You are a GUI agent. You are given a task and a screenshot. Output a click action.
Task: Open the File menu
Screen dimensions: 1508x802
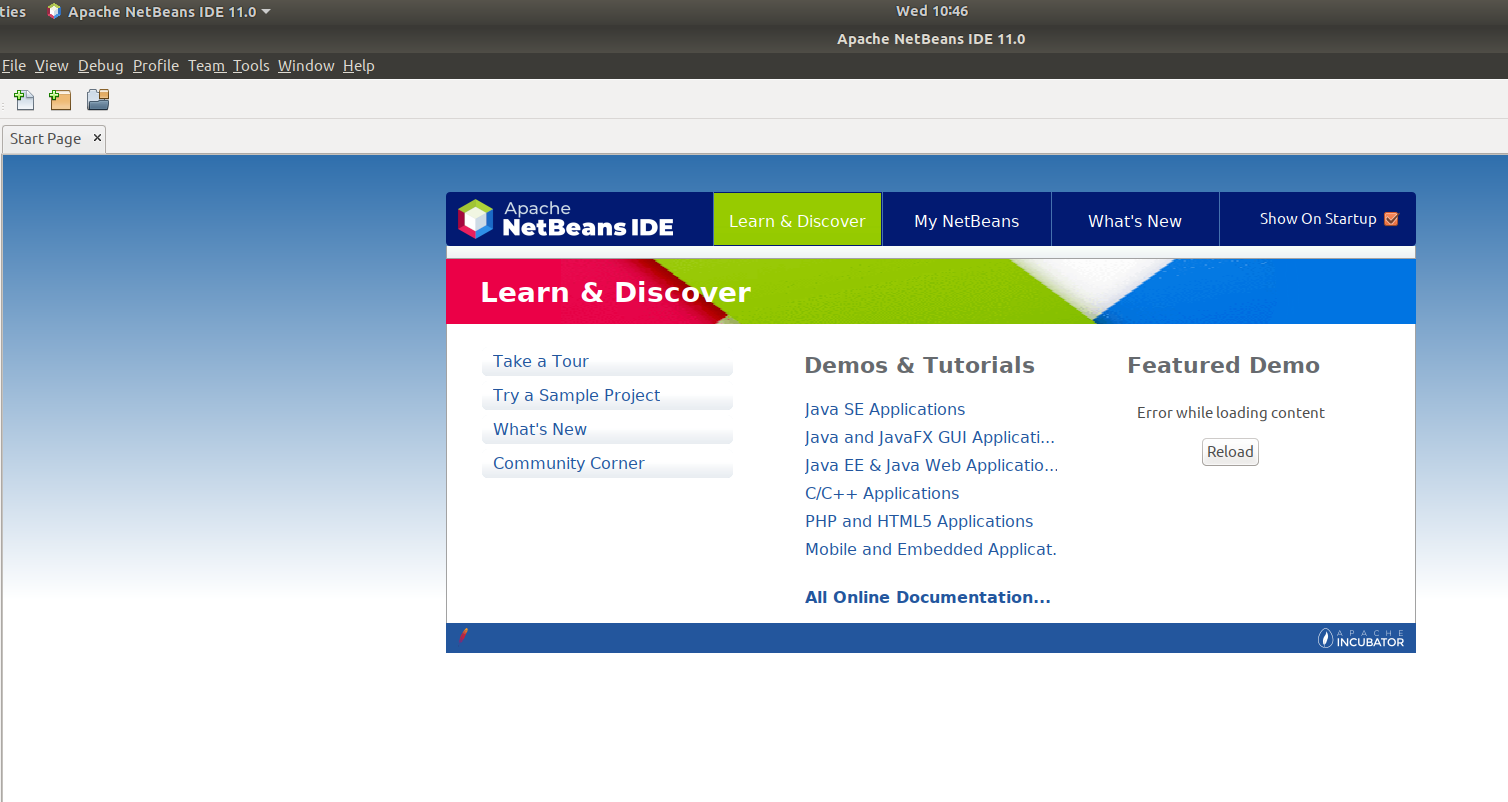[x=14, y=66]
